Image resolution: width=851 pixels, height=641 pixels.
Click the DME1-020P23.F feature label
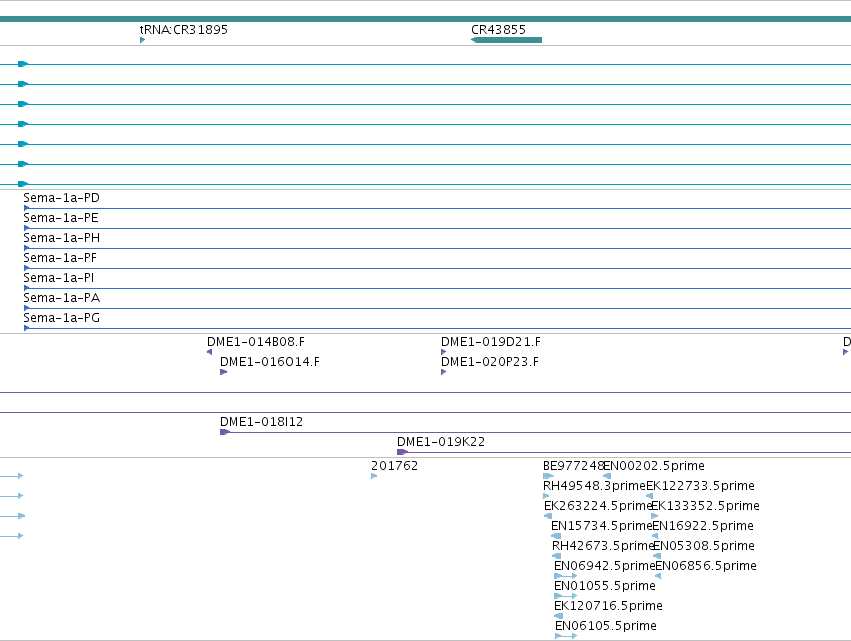tap(490, 362)
